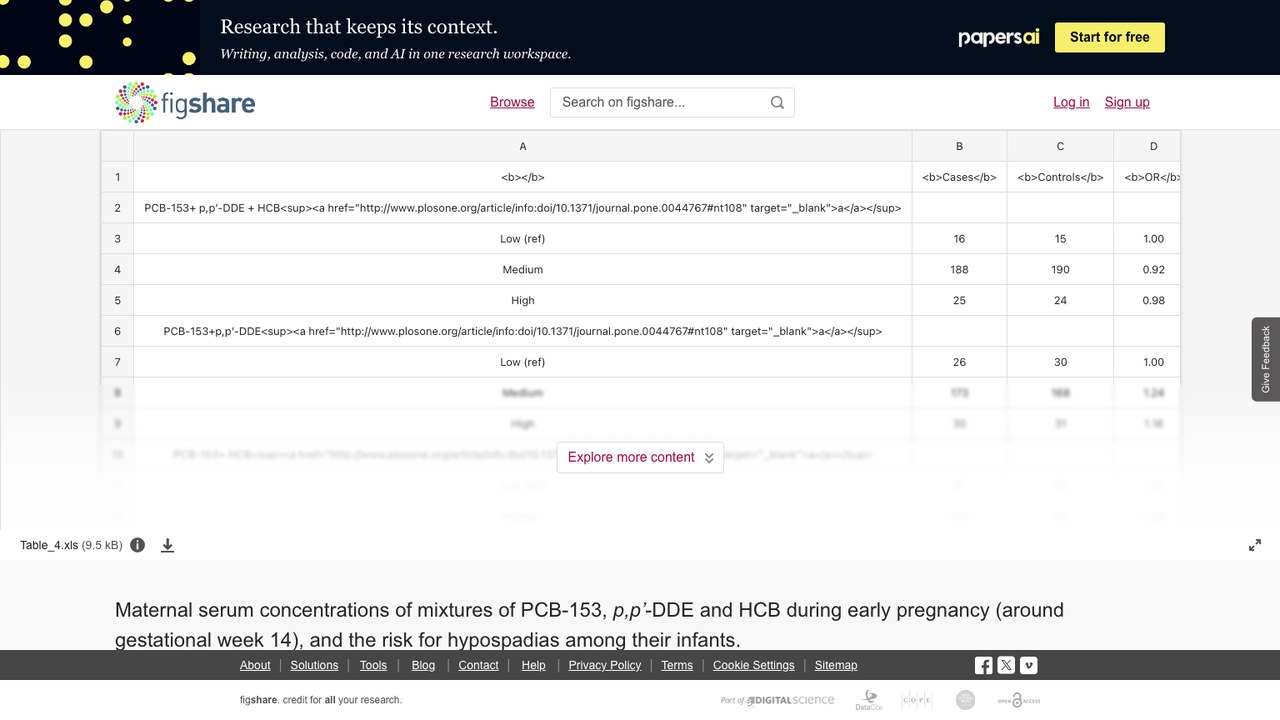The height and width of the screenshot is (720, 1280).
Task: Open the Sitemap footer link
Action: (836, 665)
